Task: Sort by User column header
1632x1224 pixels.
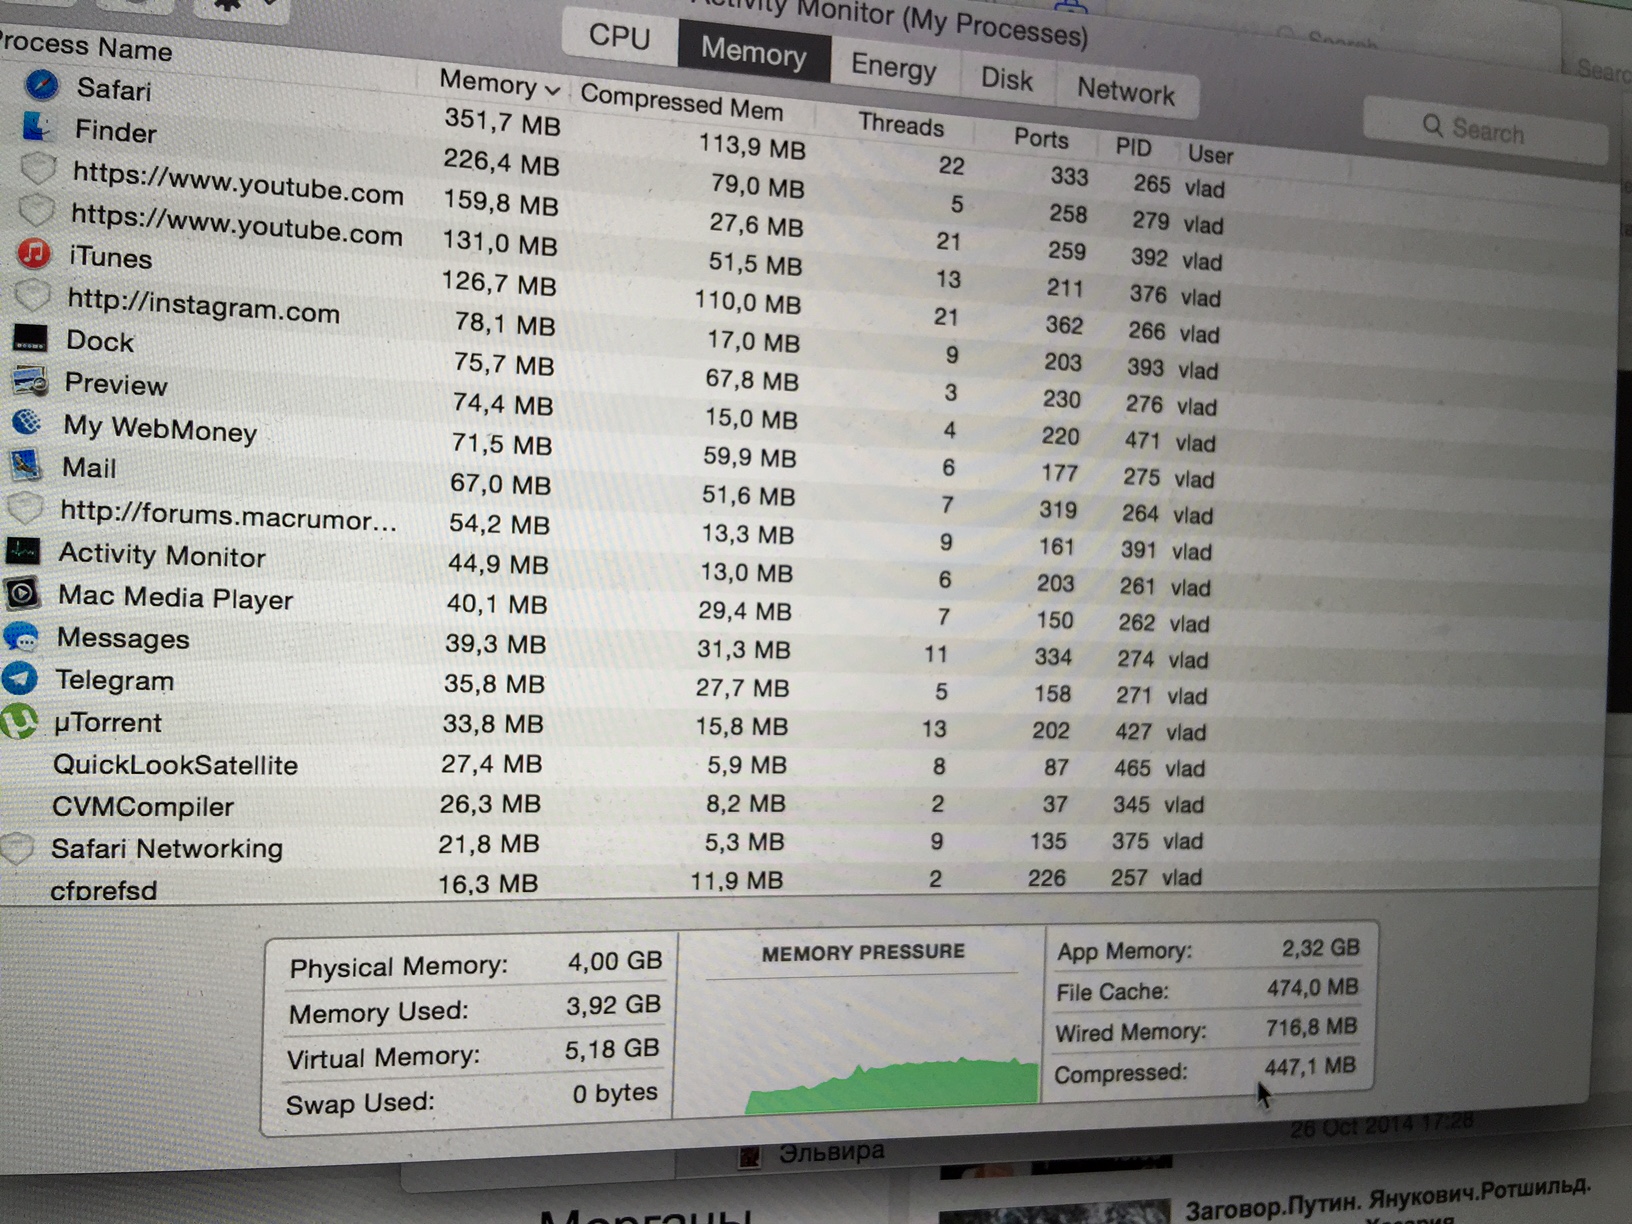Action: coord(1210,154)
